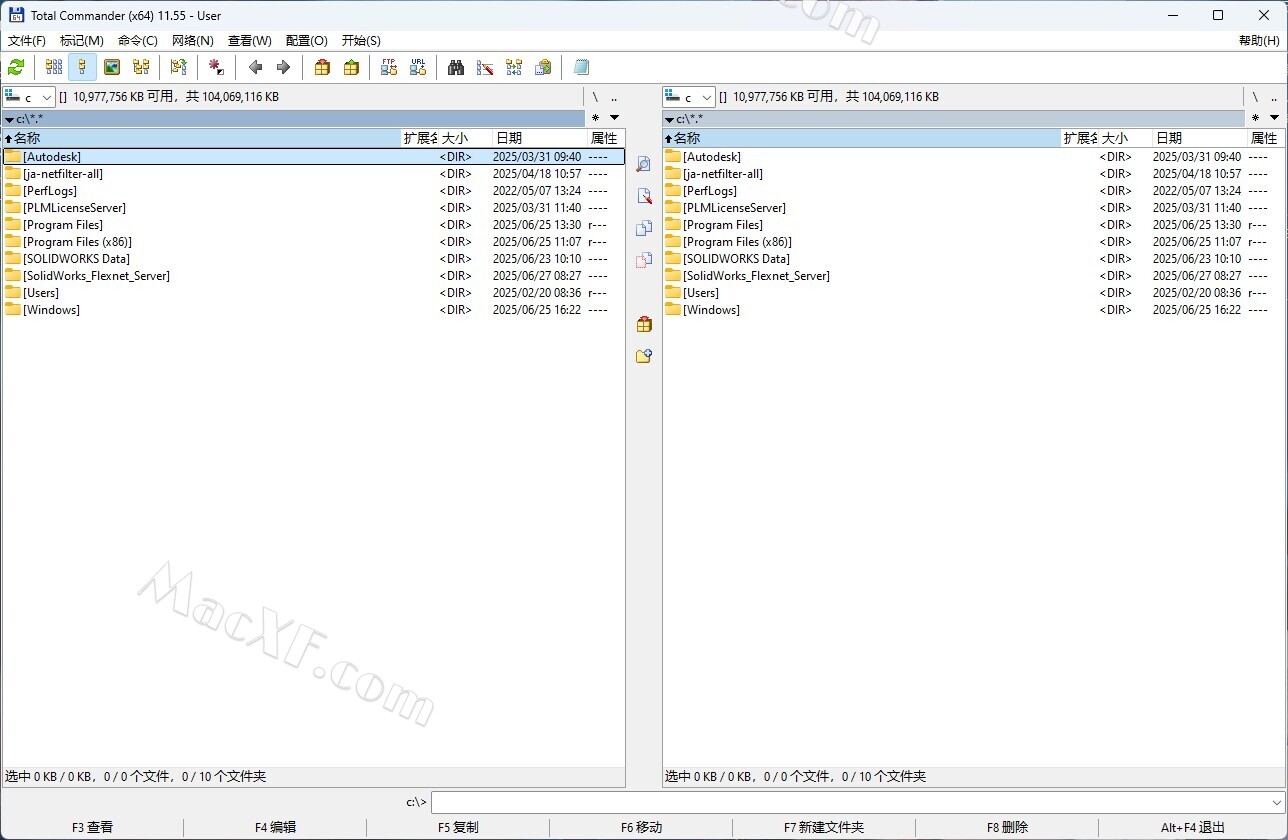Viewport: 1288px width, 840px height.
Task: Toggle the directory tree view icon
Action: (x=141, y=67)
